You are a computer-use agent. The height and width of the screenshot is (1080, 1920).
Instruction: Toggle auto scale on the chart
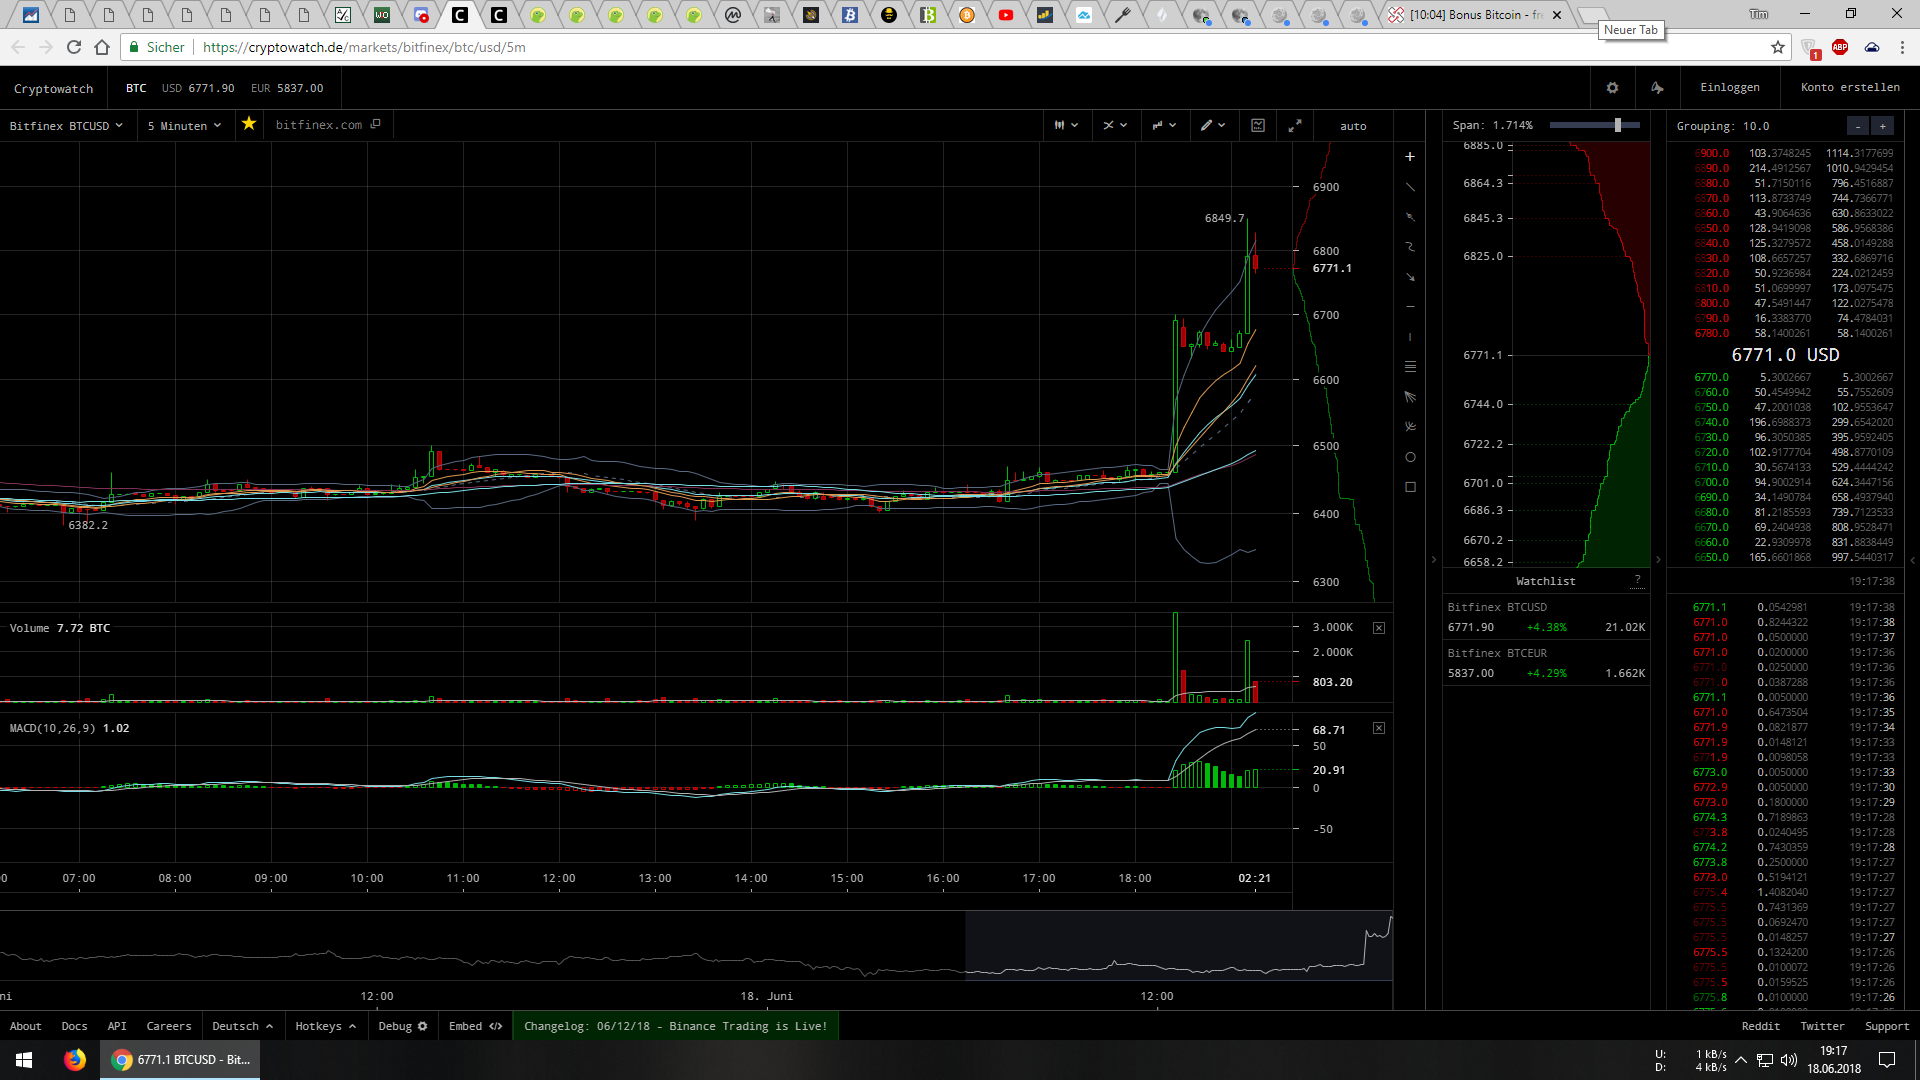[x=1352, y=126]
